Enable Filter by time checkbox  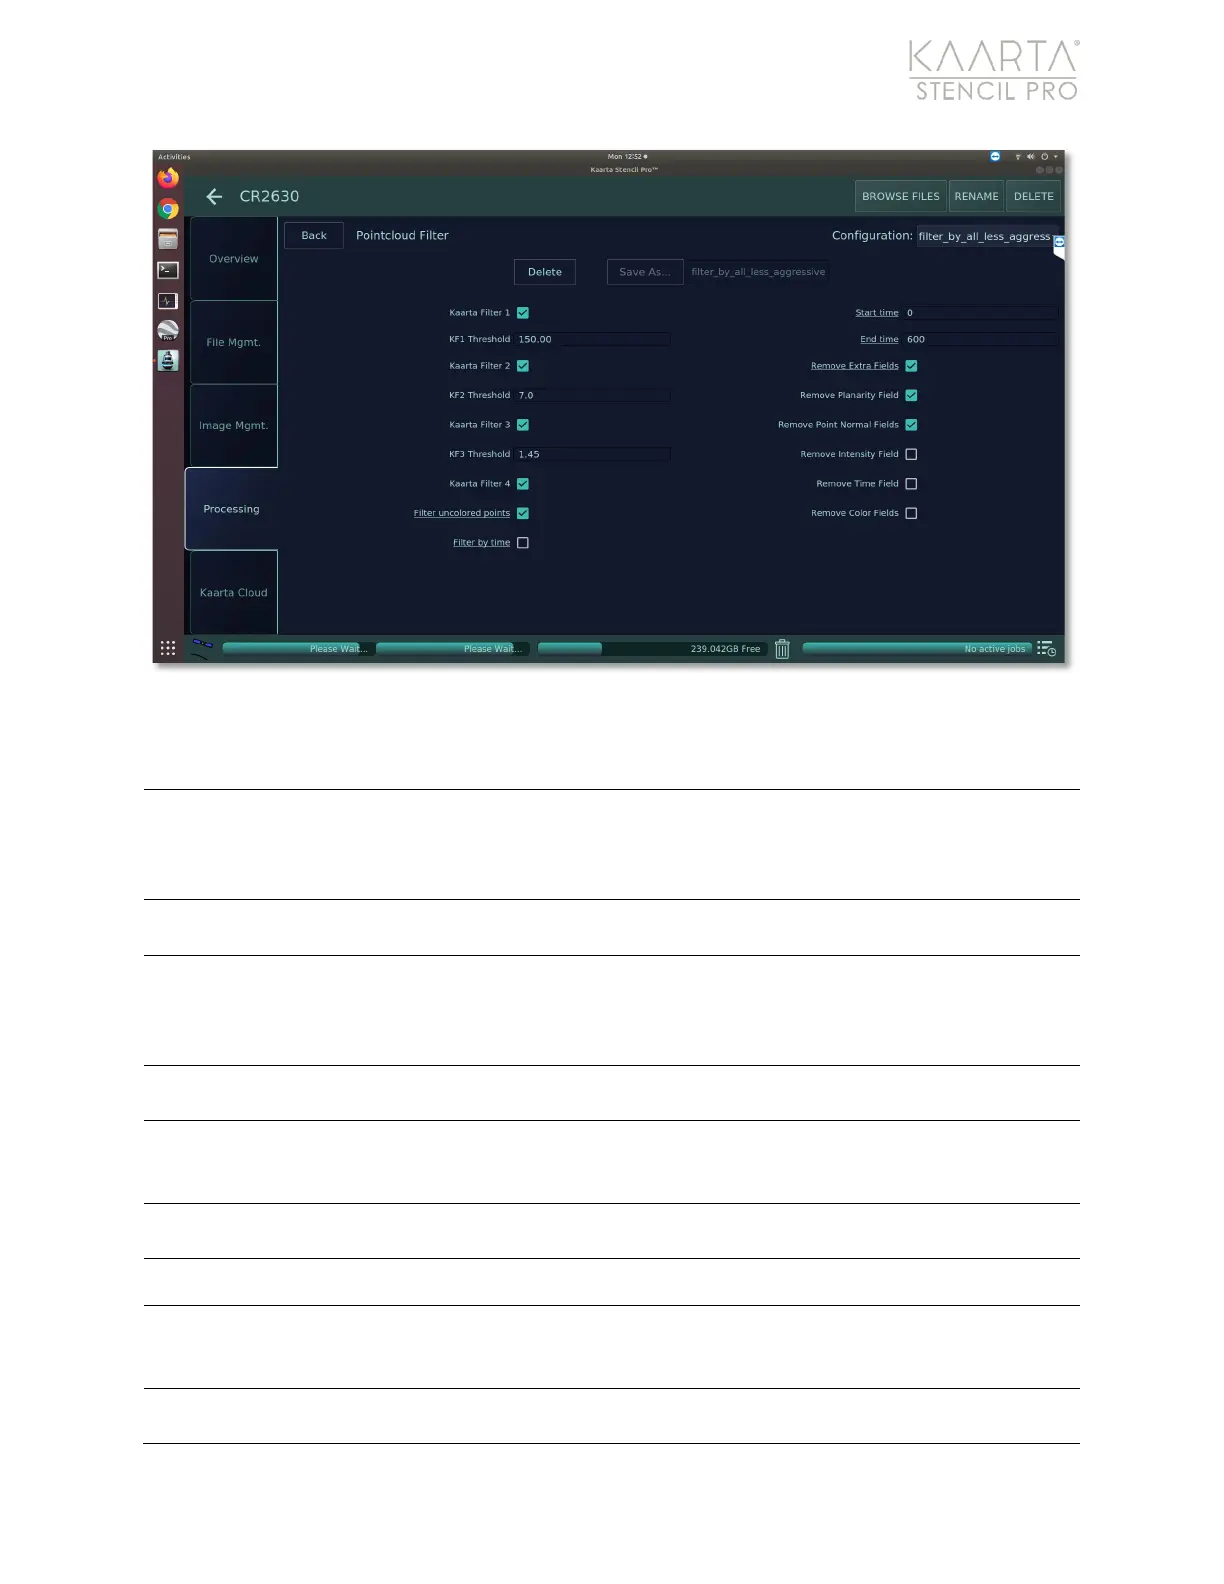click(523, 543)
